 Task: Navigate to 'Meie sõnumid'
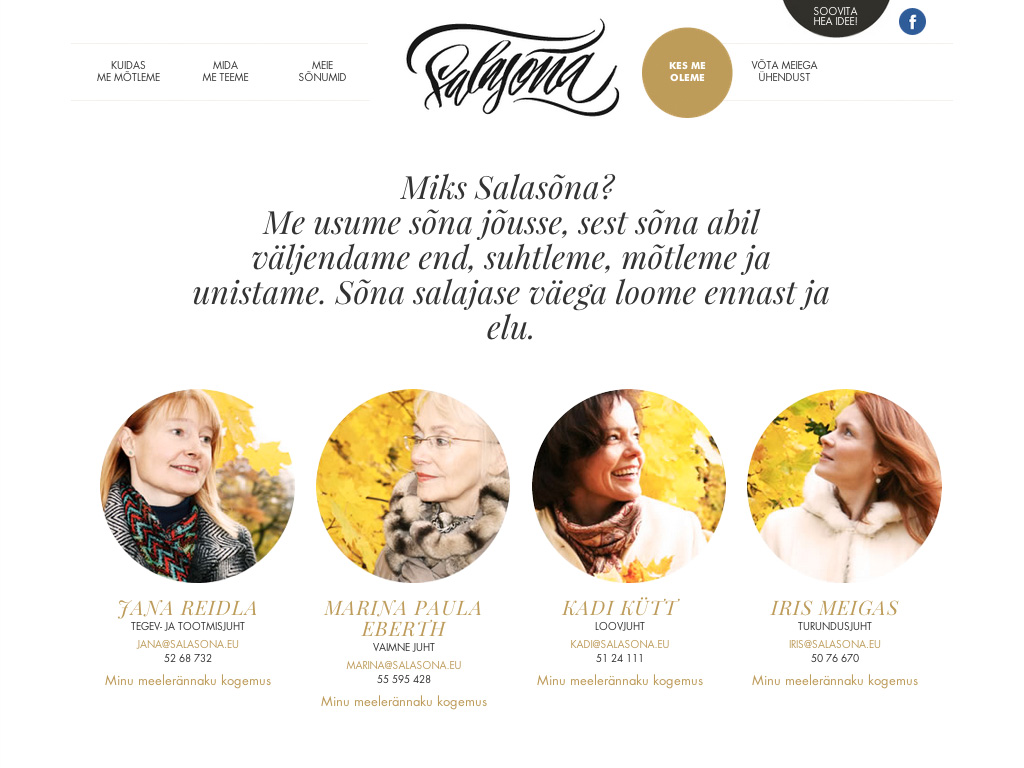click(322, 71)
